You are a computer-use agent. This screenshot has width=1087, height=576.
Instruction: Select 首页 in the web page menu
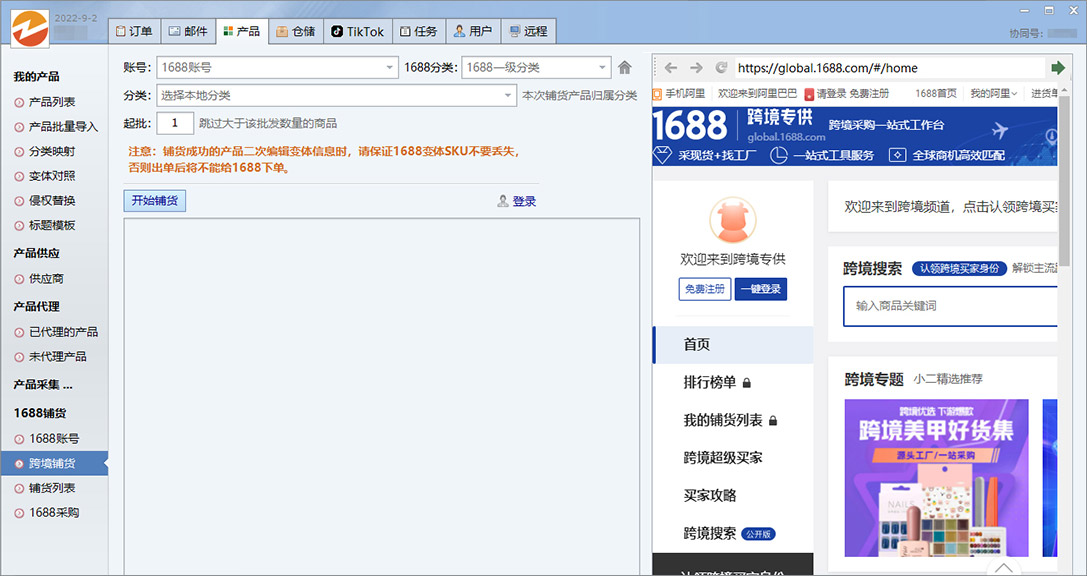733,344
